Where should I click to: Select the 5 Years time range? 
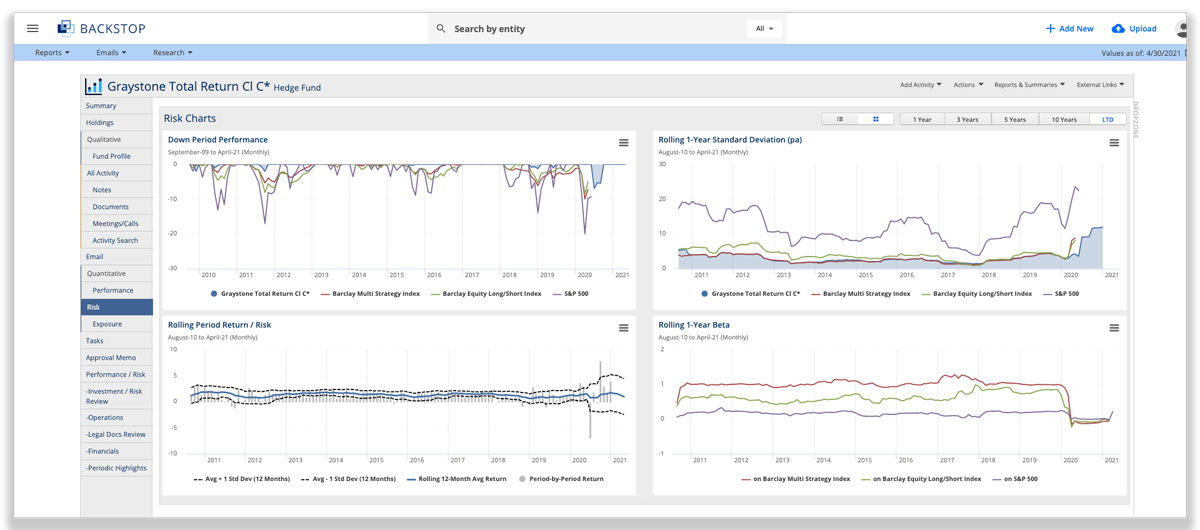coord(1015,119)
